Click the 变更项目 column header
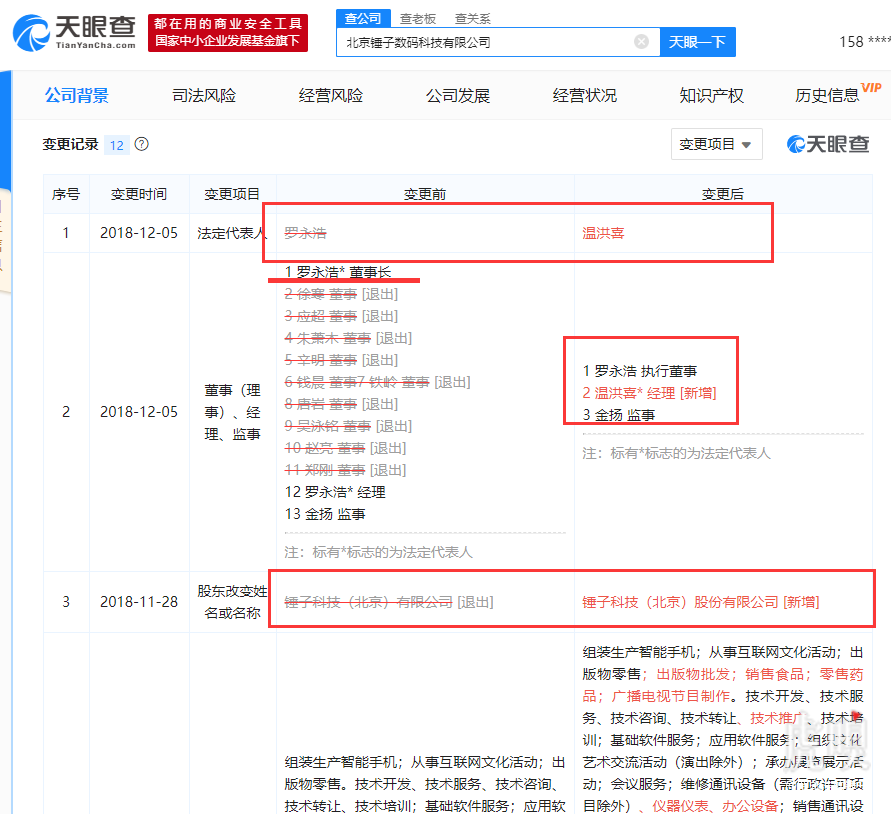 (232, 194)
